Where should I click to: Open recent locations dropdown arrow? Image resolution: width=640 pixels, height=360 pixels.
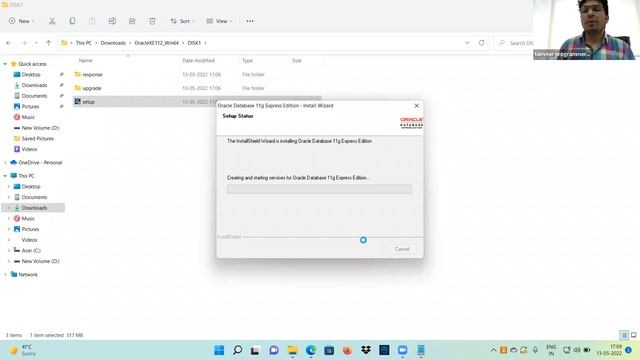36,43
